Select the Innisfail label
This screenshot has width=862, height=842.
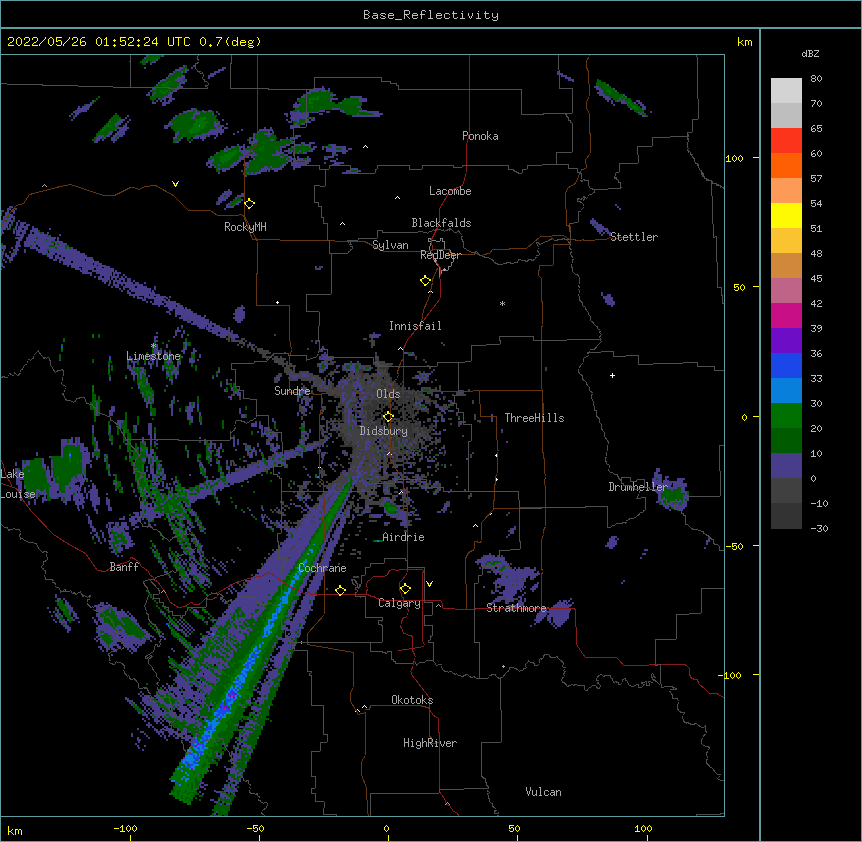(x=415, y=326)
